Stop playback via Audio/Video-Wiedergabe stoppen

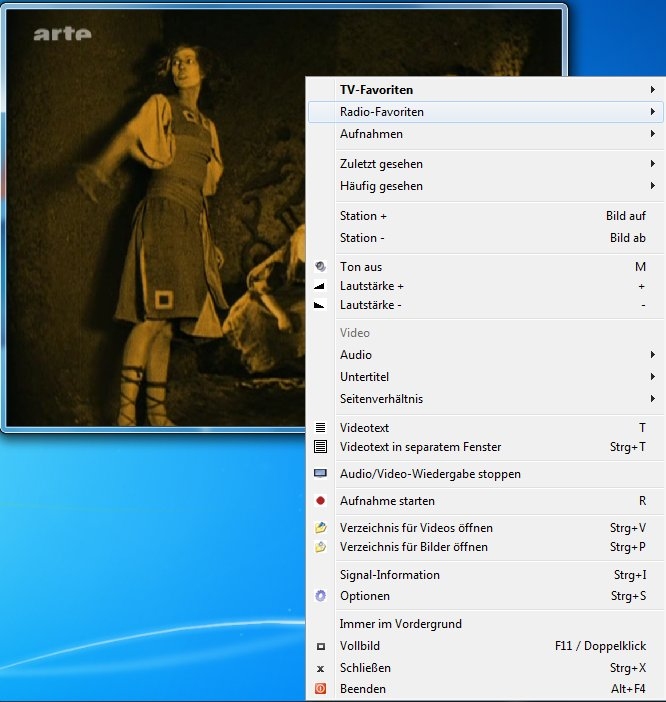[x=430, y=474]
